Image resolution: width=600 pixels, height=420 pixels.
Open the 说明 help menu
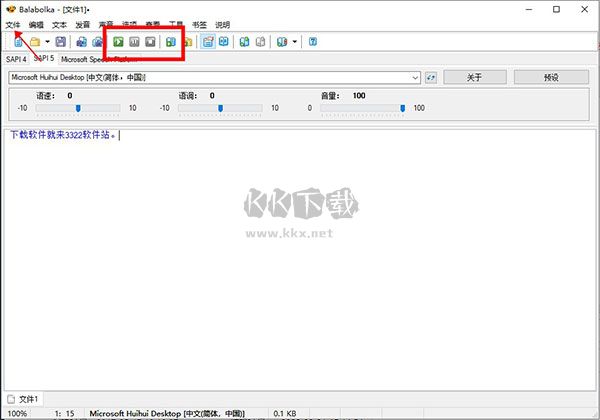(222, 25)
